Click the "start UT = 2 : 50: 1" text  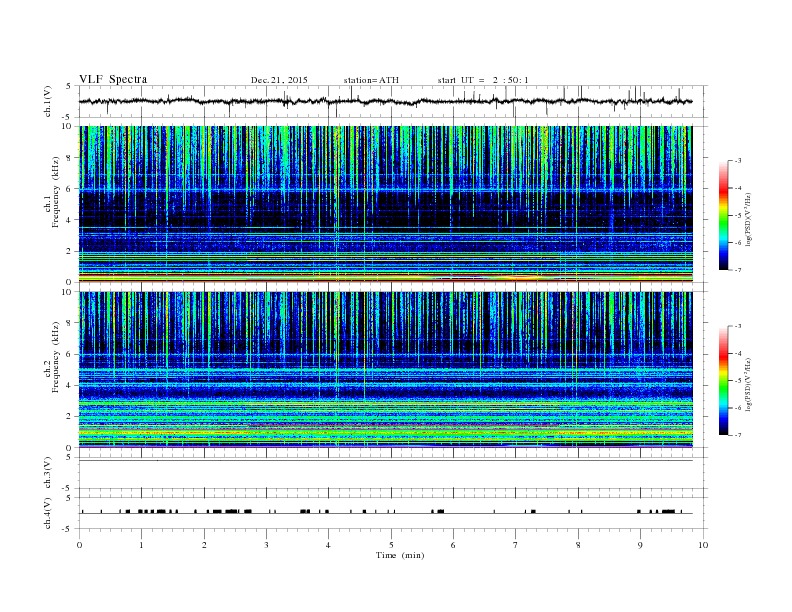pos(483,80)
